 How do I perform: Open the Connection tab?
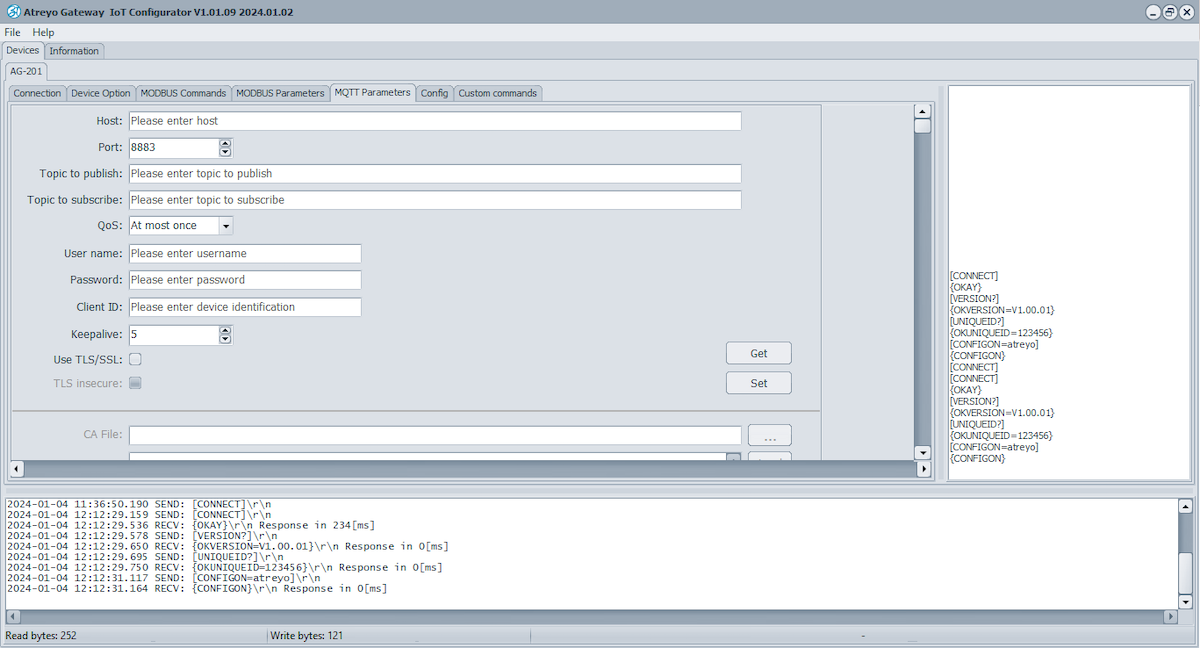(x=37, y=93)
